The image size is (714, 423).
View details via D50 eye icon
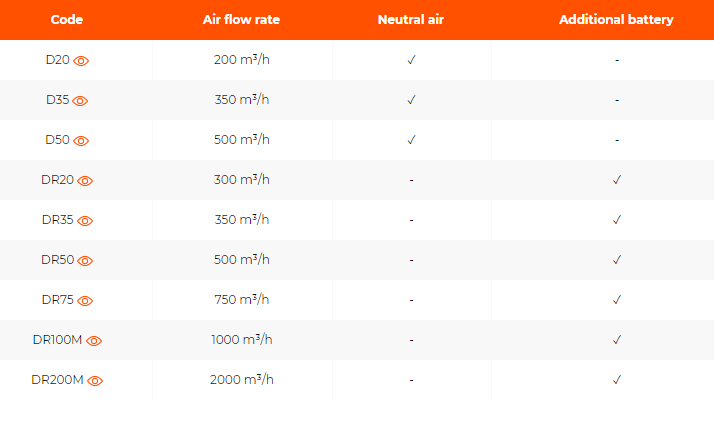pos(81,140)
